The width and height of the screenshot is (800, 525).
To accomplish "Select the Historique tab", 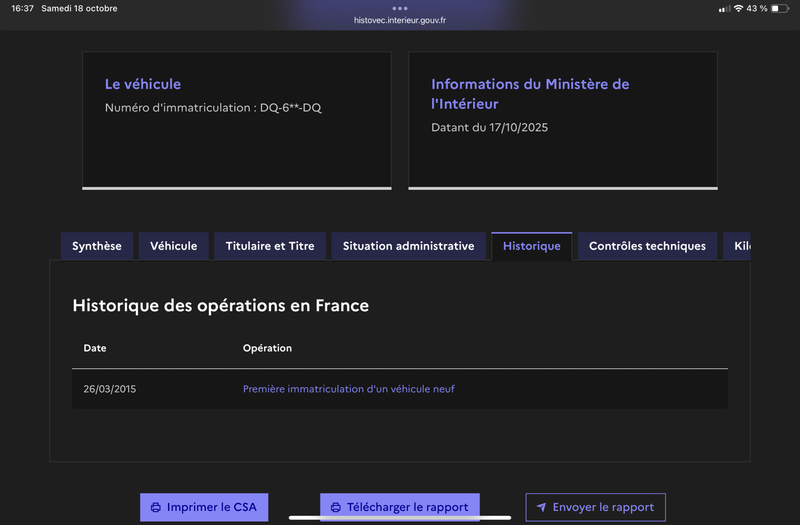I will tap(532, 246).
